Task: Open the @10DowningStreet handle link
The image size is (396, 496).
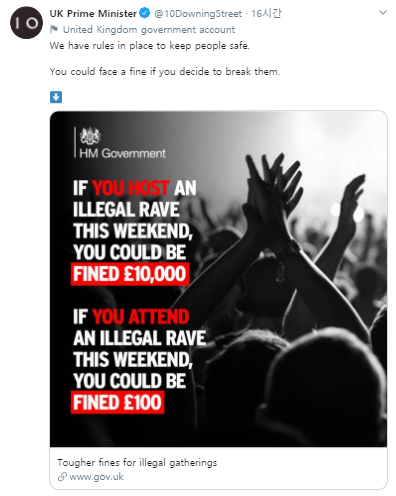Action: (198, 14)
